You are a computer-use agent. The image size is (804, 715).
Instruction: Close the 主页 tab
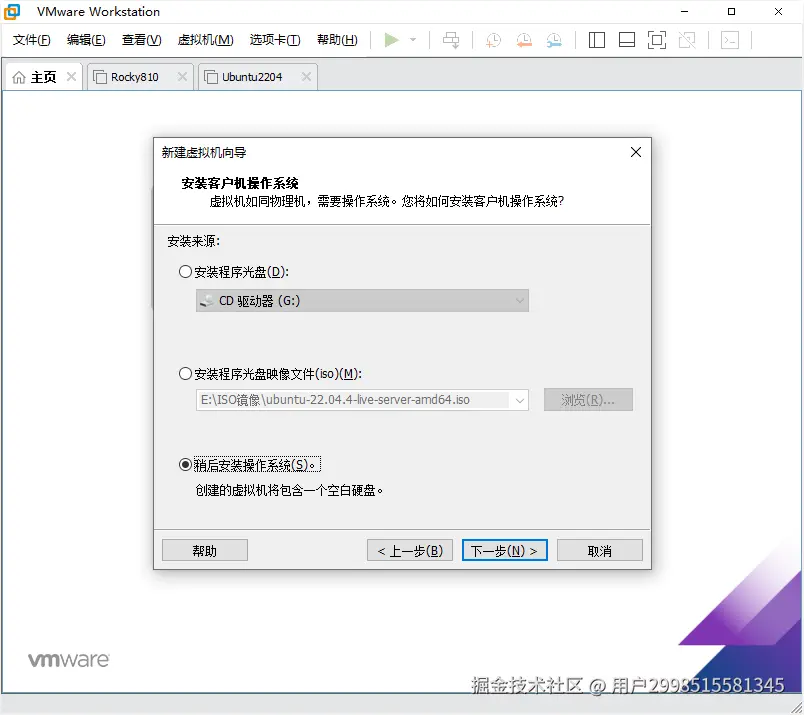coord(71,77)
